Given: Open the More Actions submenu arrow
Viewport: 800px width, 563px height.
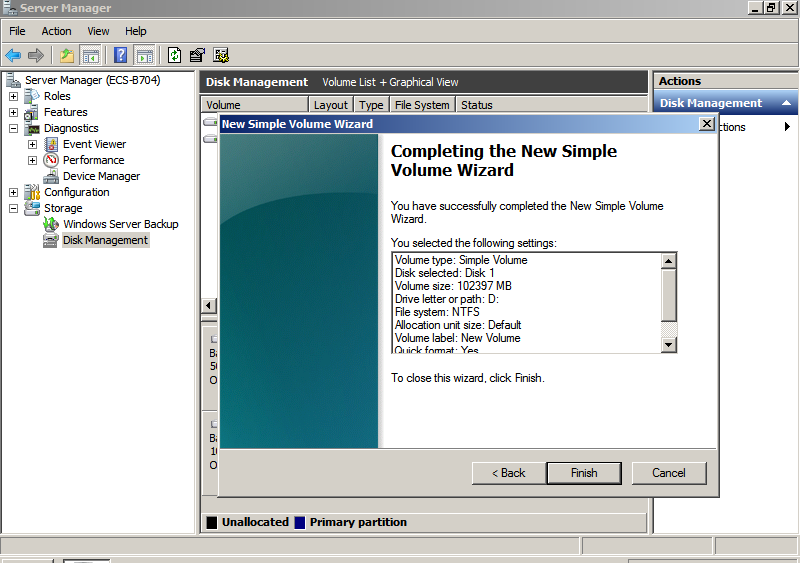Looking at the screenshot, I should pos(787,127).
